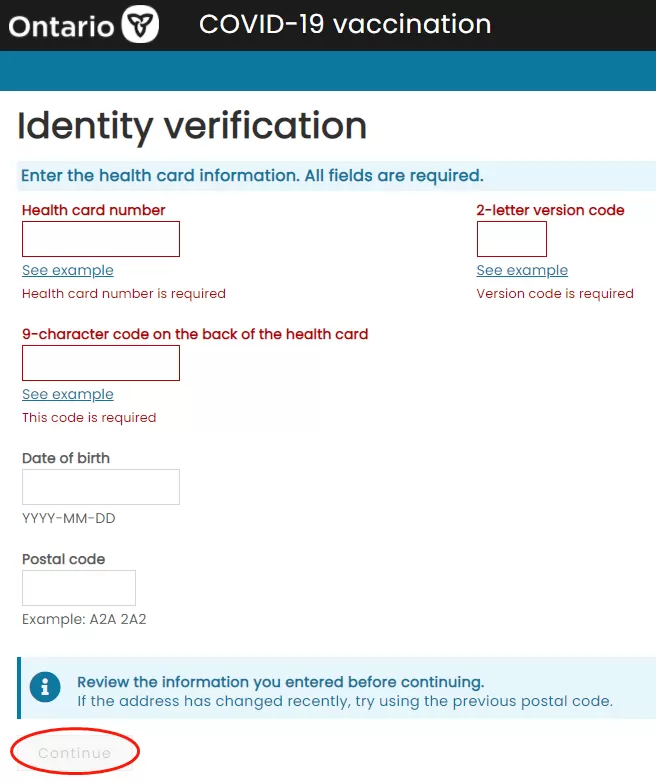Click the Health card number label
This screenshot has width=656, height=784.
94,210
